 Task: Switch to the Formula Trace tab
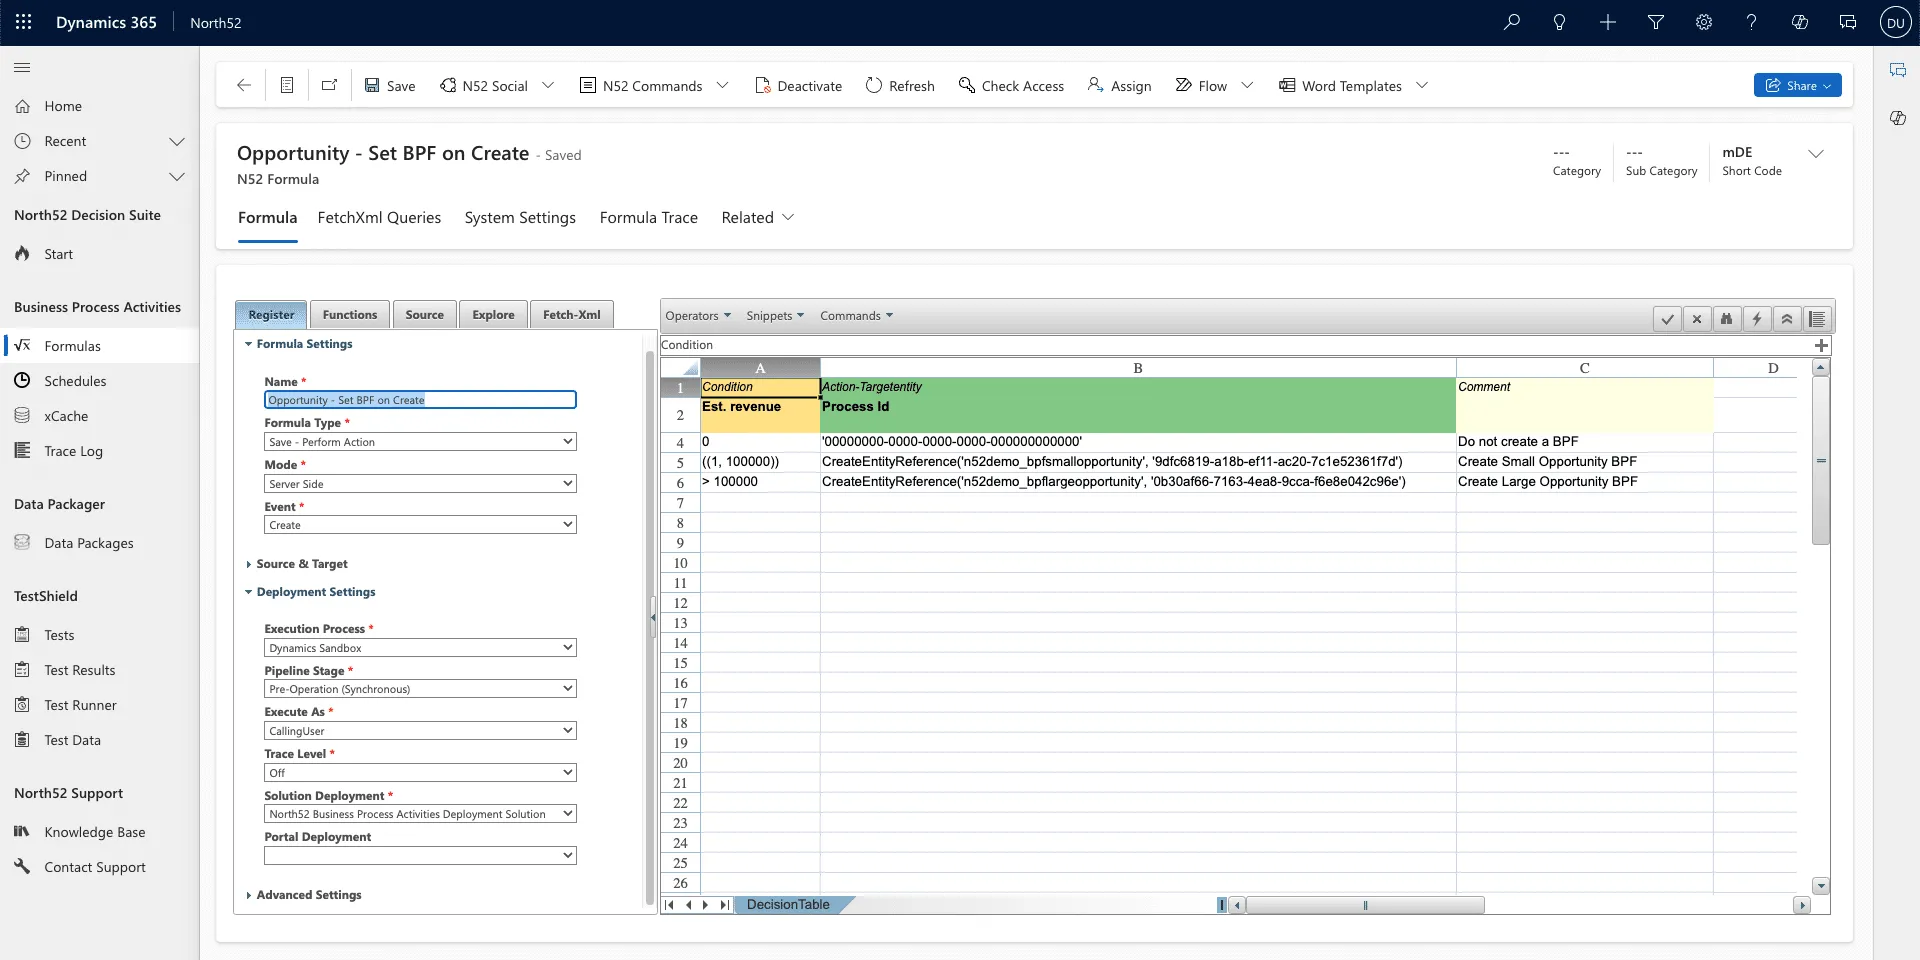649,217
